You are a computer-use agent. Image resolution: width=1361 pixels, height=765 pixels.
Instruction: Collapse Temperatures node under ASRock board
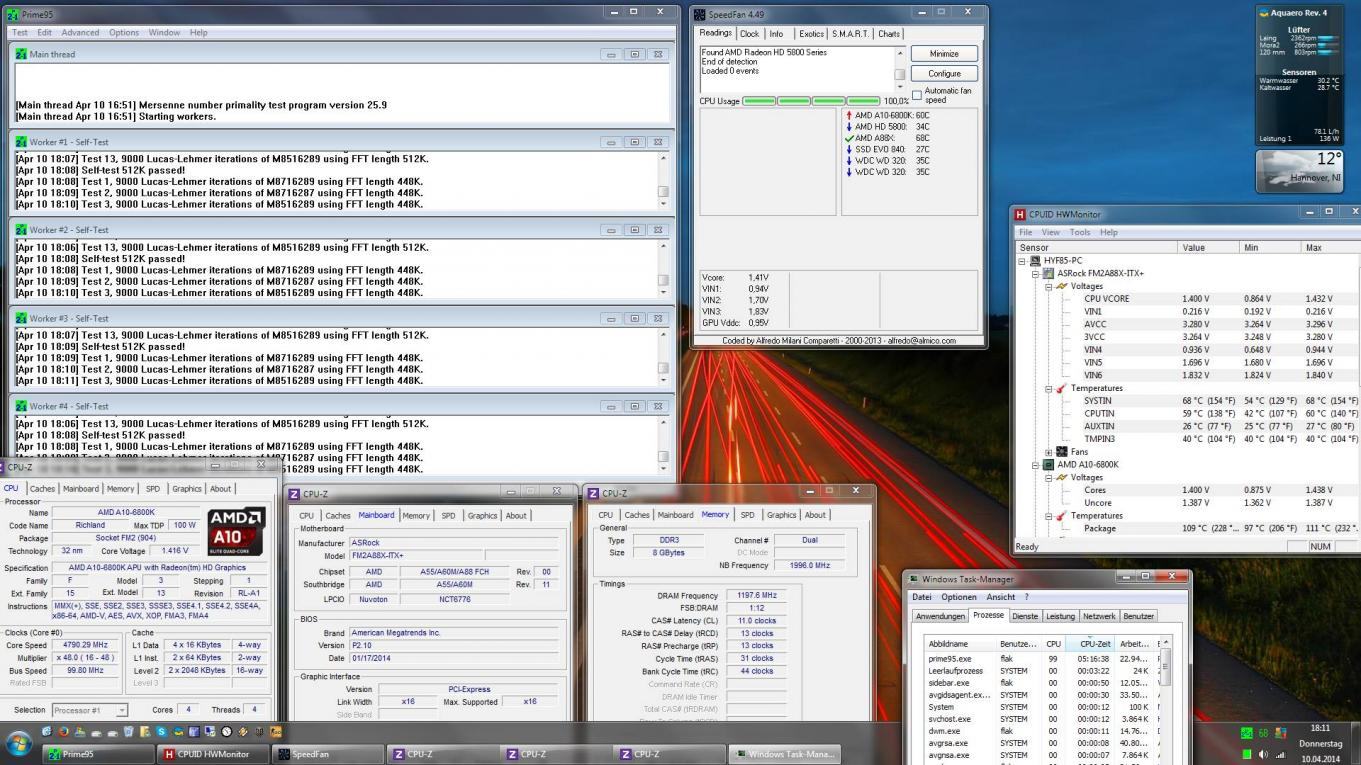point(1048,388)
